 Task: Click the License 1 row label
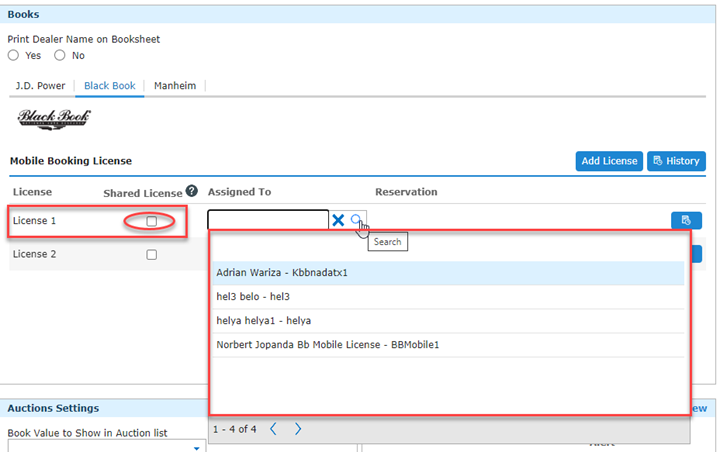pyautogui.click(x=34, y=221)
